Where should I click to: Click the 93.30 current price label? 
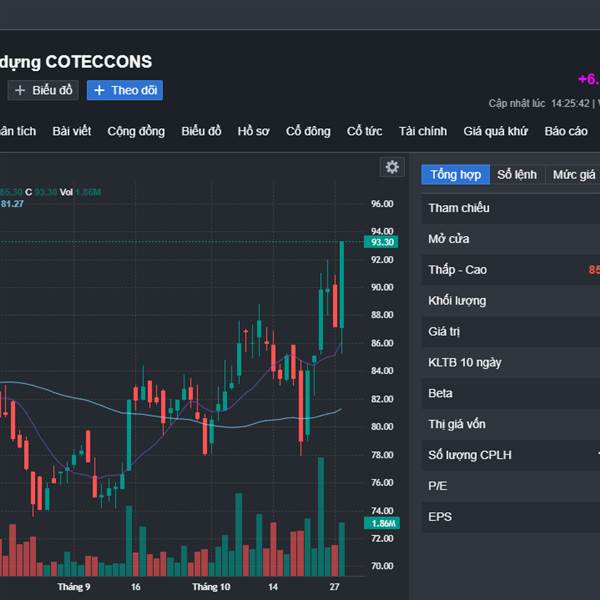coord(383,242)
